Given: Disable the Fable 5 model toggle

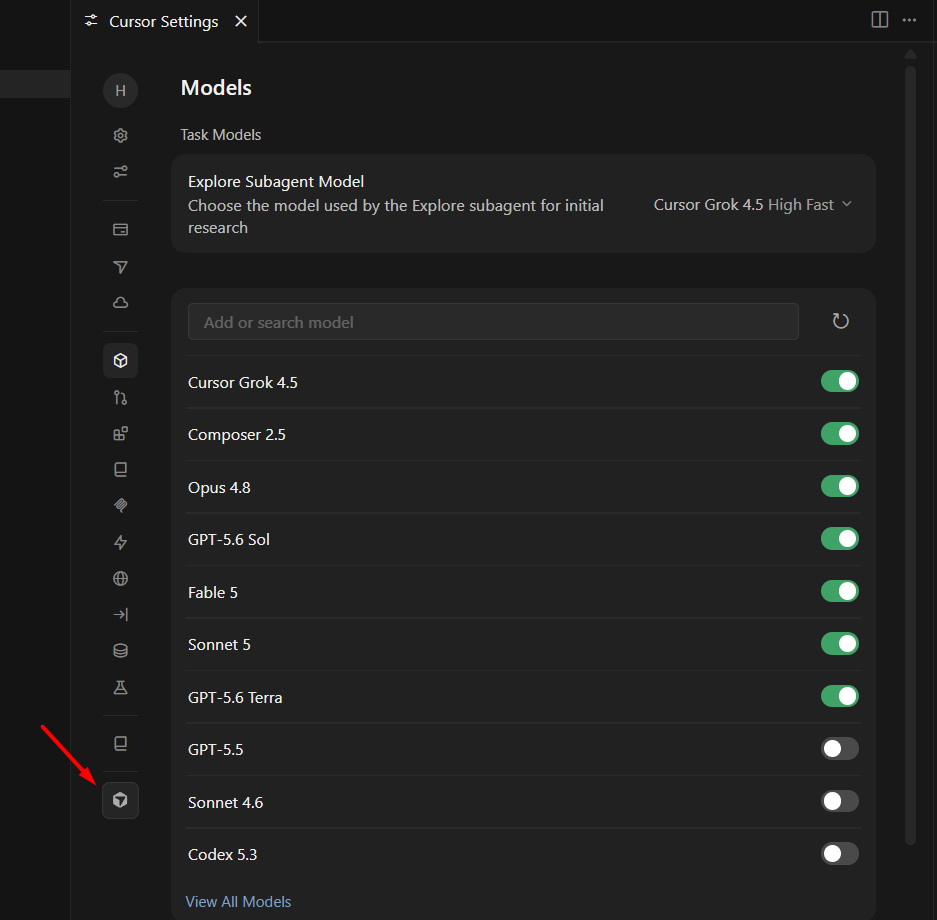Looking at the screenshot, I should (840, 591).
